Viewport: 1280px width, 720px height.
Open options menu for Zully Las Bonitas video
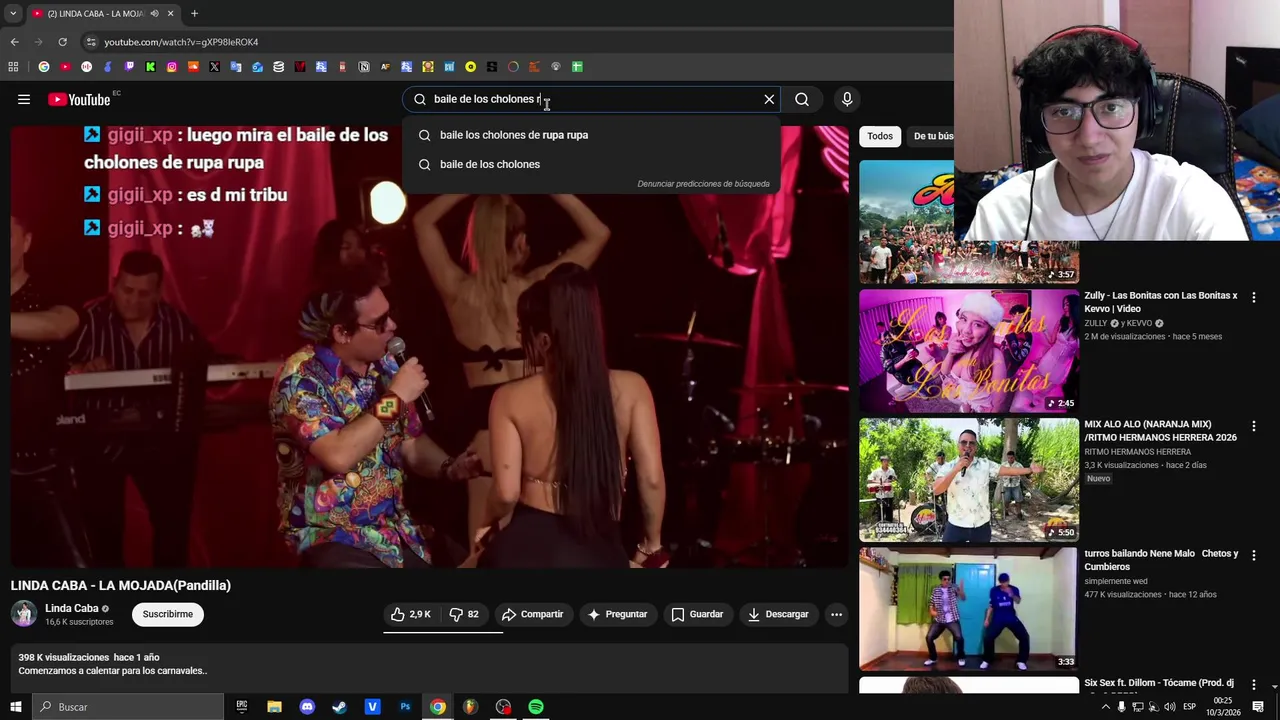pos(1254,298)
